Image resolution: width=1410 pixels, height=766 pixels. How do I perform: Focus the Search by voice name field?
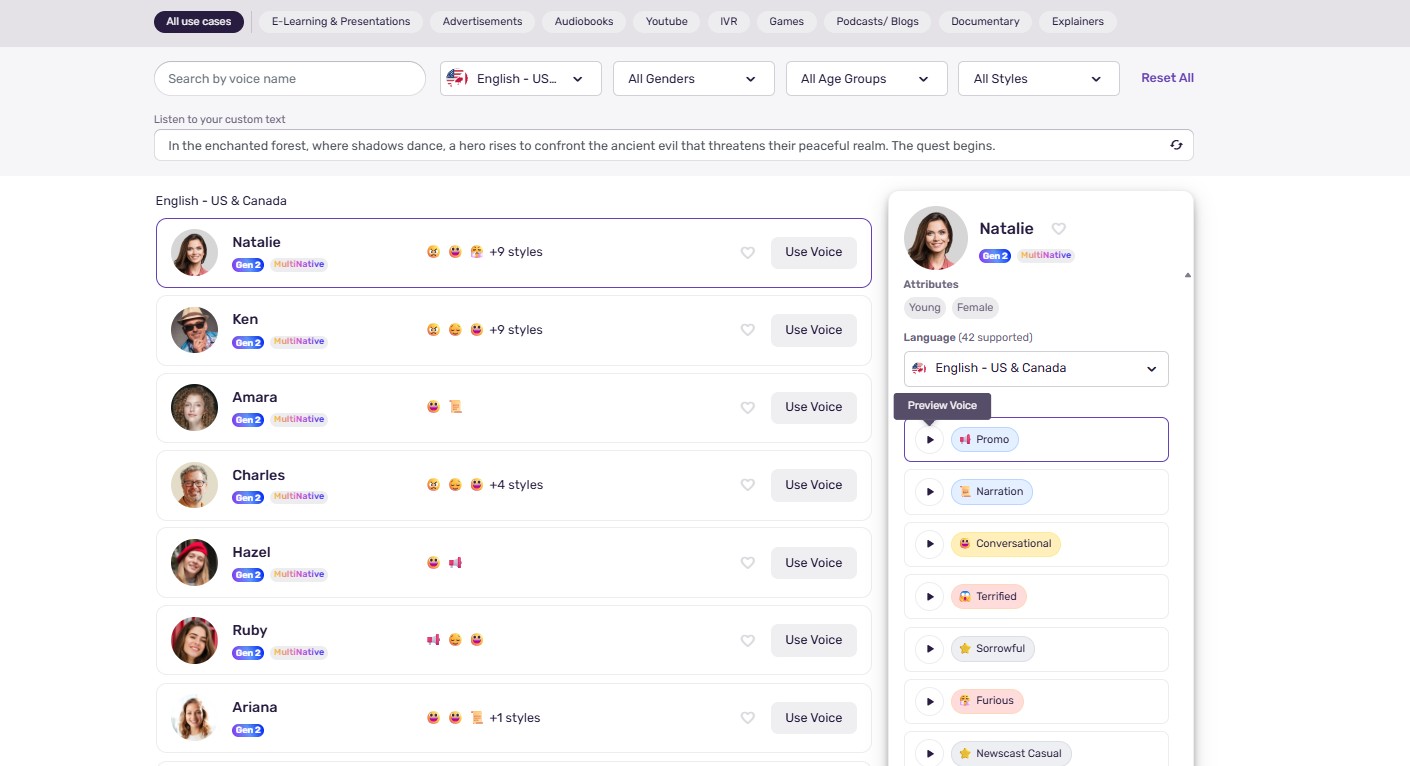(x=290, y=79)
